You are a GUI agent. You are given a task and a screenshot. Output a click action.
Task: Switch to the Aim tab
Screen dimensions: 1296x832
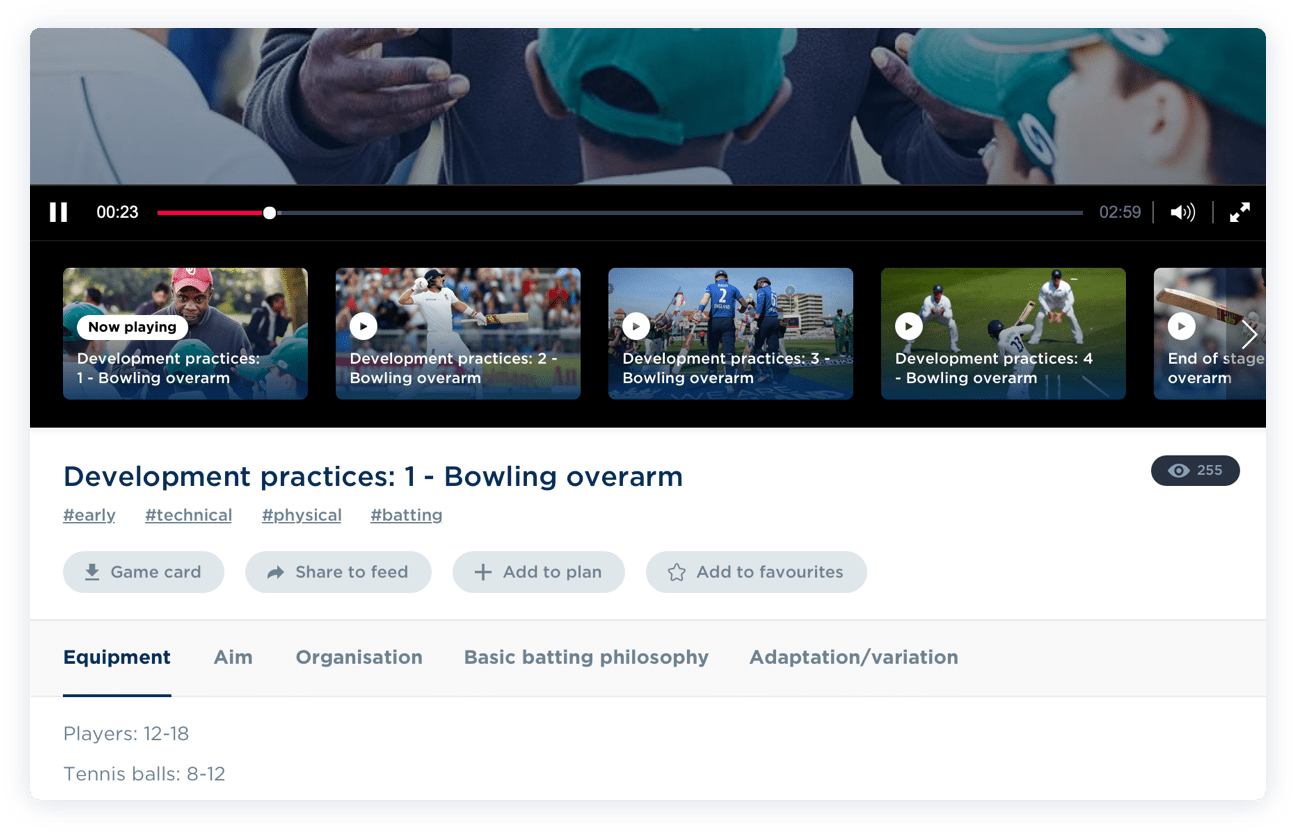[233, 657]
